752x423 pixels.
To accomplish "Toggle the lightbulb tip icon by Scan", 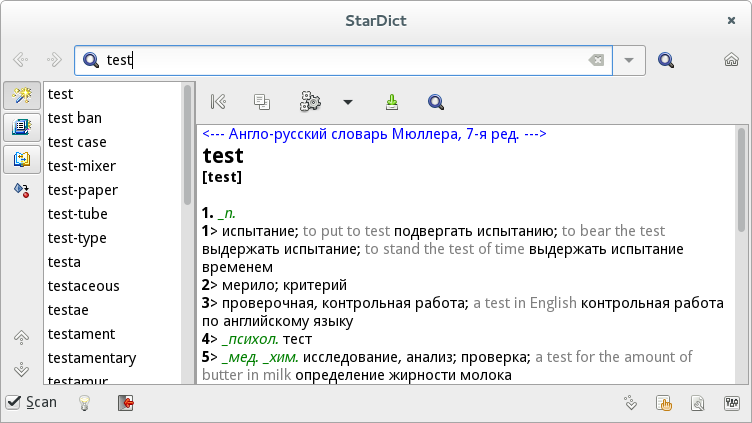I will click(x=86, y=403).
